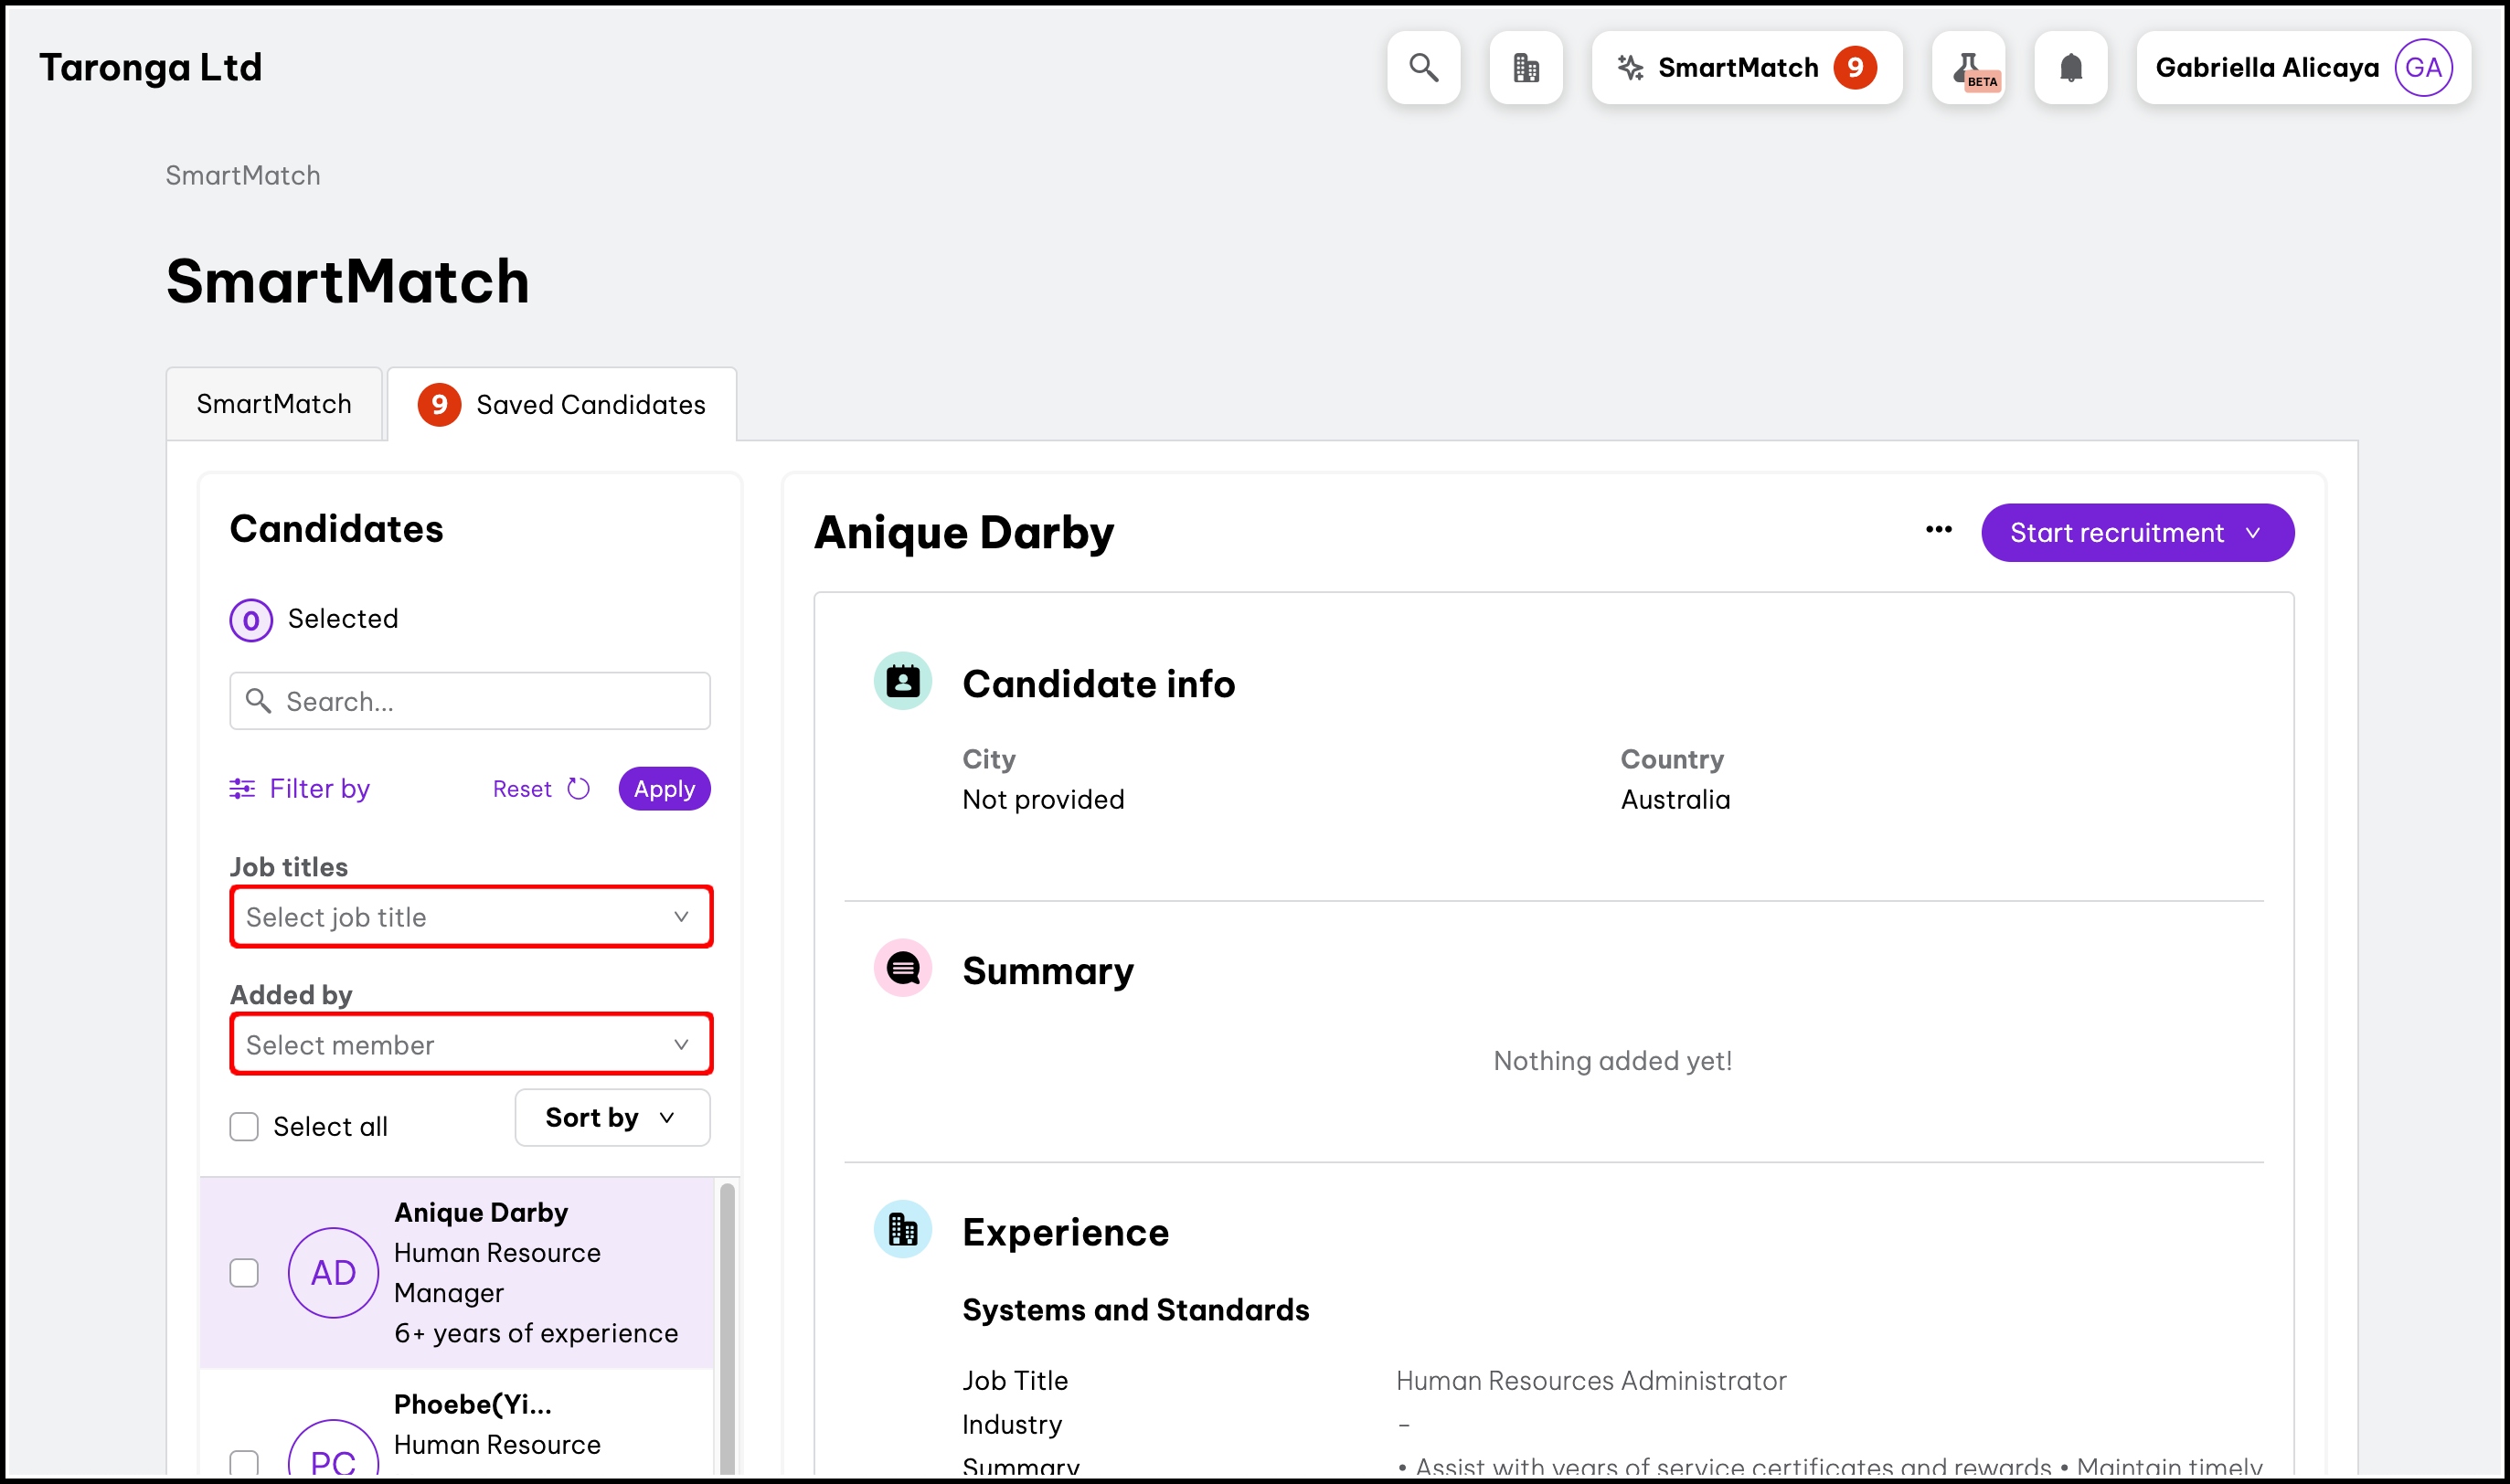Click the red 9 badge on Saved Candidates
Viewport: 2510px width, 1484px height.
coord(439,404)
